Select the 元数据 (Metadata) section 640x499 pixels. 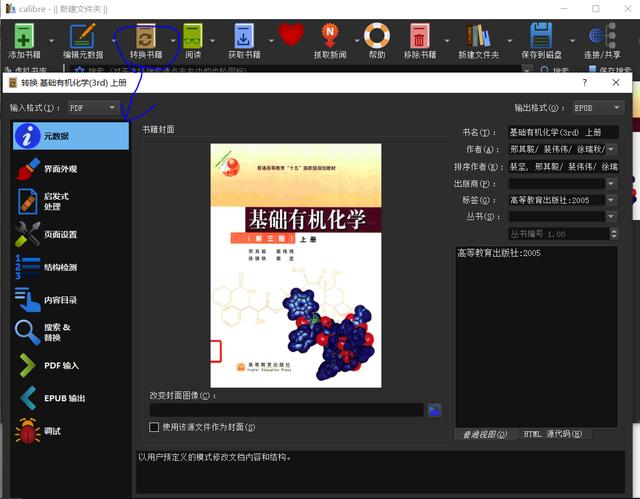tap(71, 136)
